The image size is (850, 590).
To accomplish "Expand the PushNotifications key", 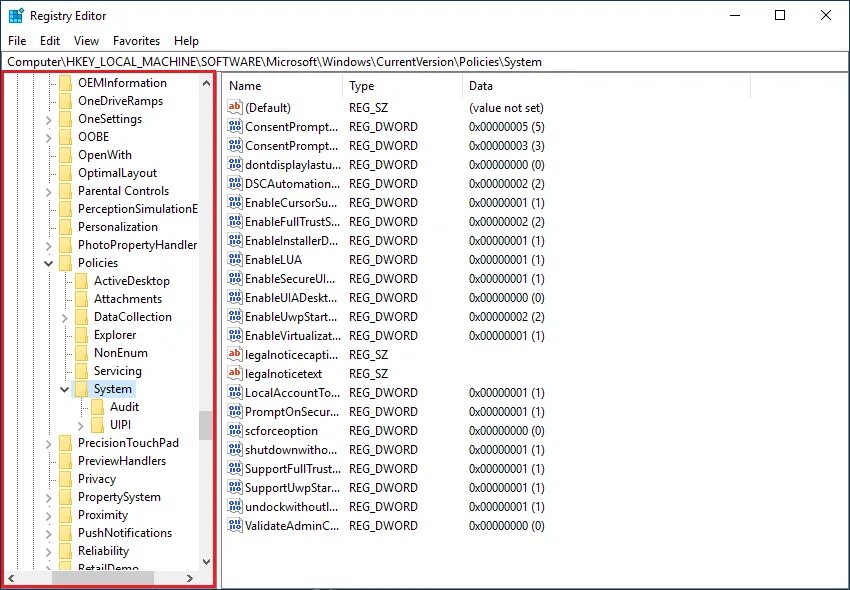I will [49, 533].
